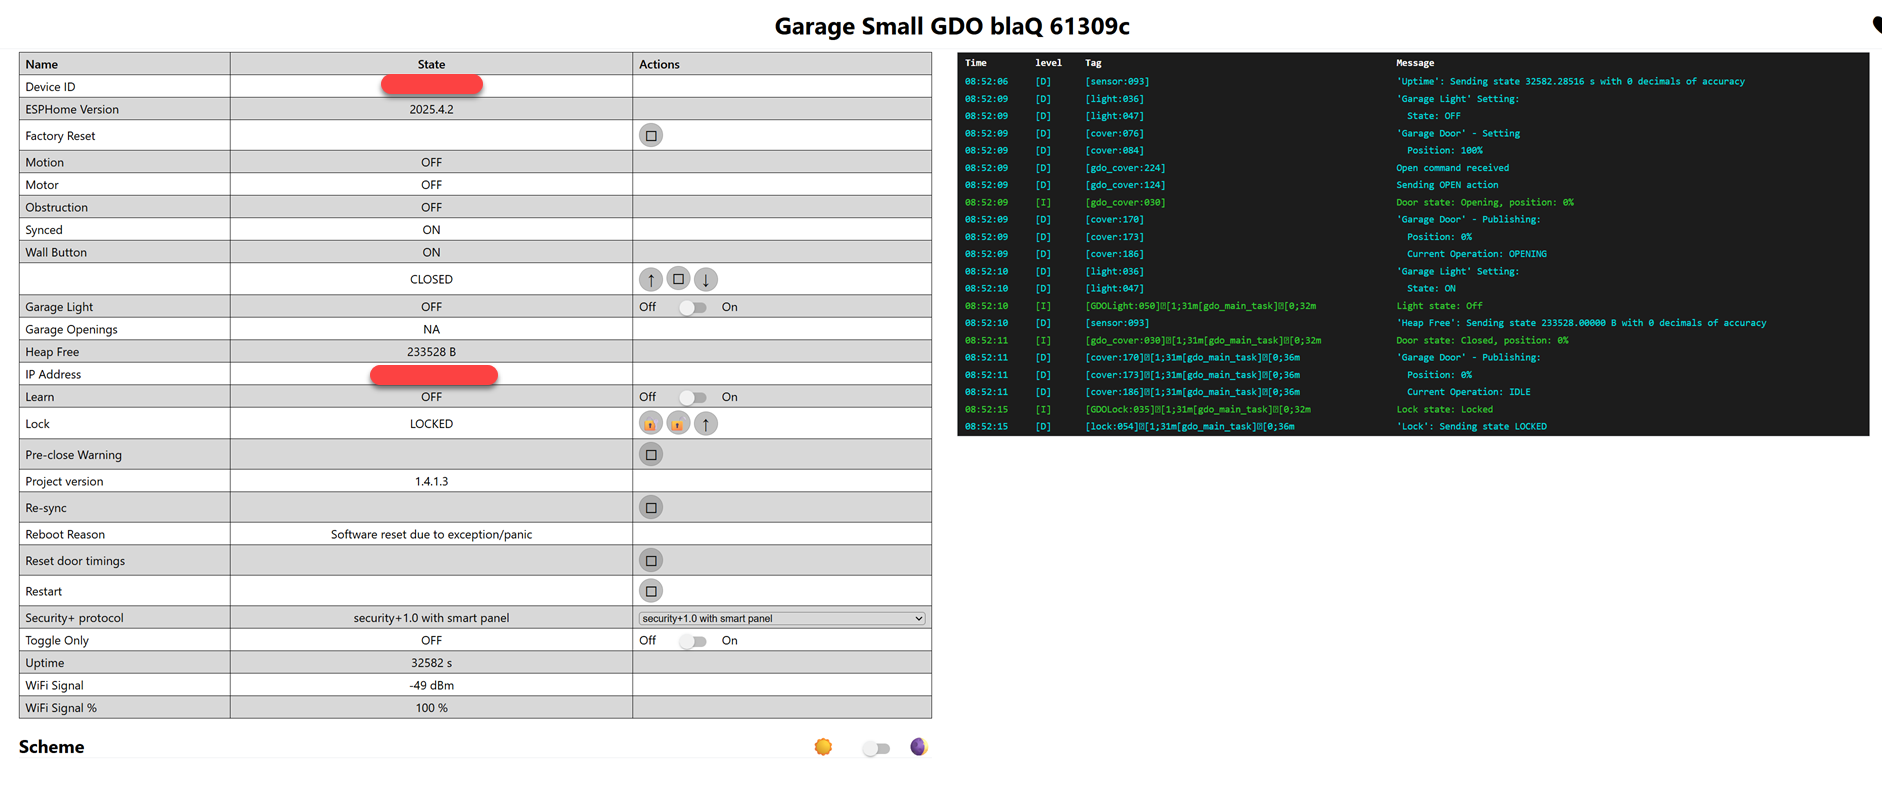This screenshot has height=796, width=1882.
Task: Click the moon icon in the Scheme row
Action: pos(918,747)
